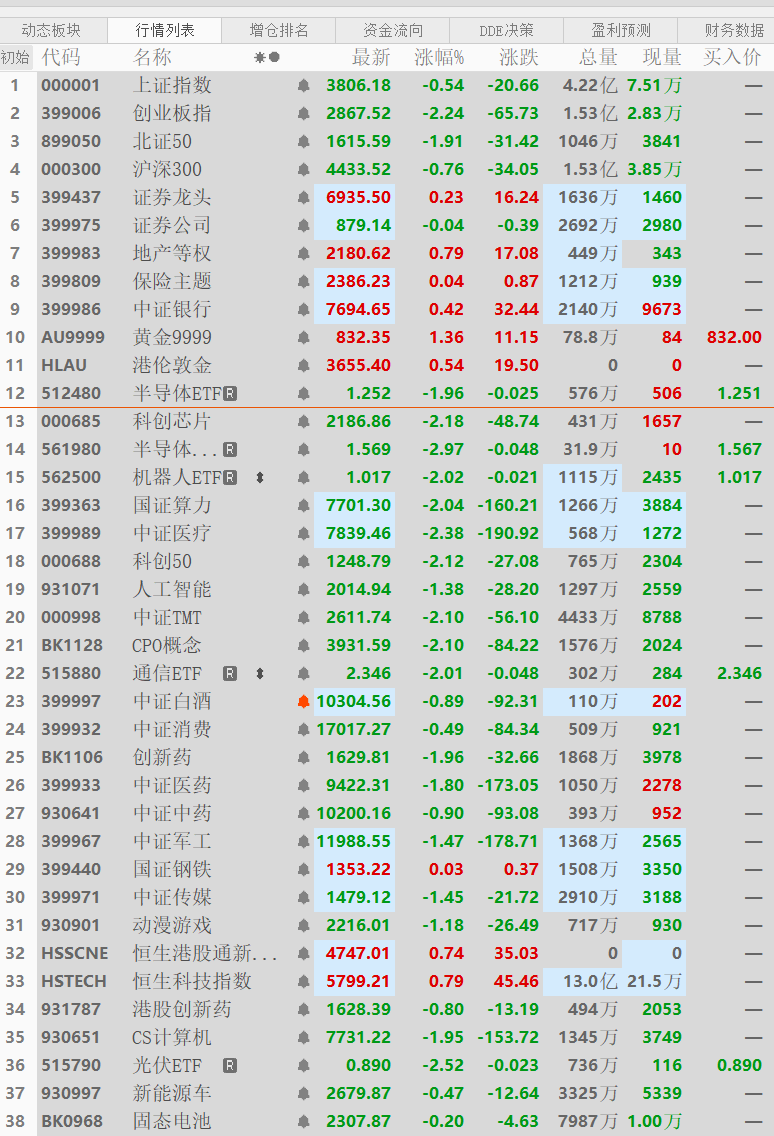Click the bell alert icon for 创业板指
This screenshot has height=1136, width=774.
[304, 114]
